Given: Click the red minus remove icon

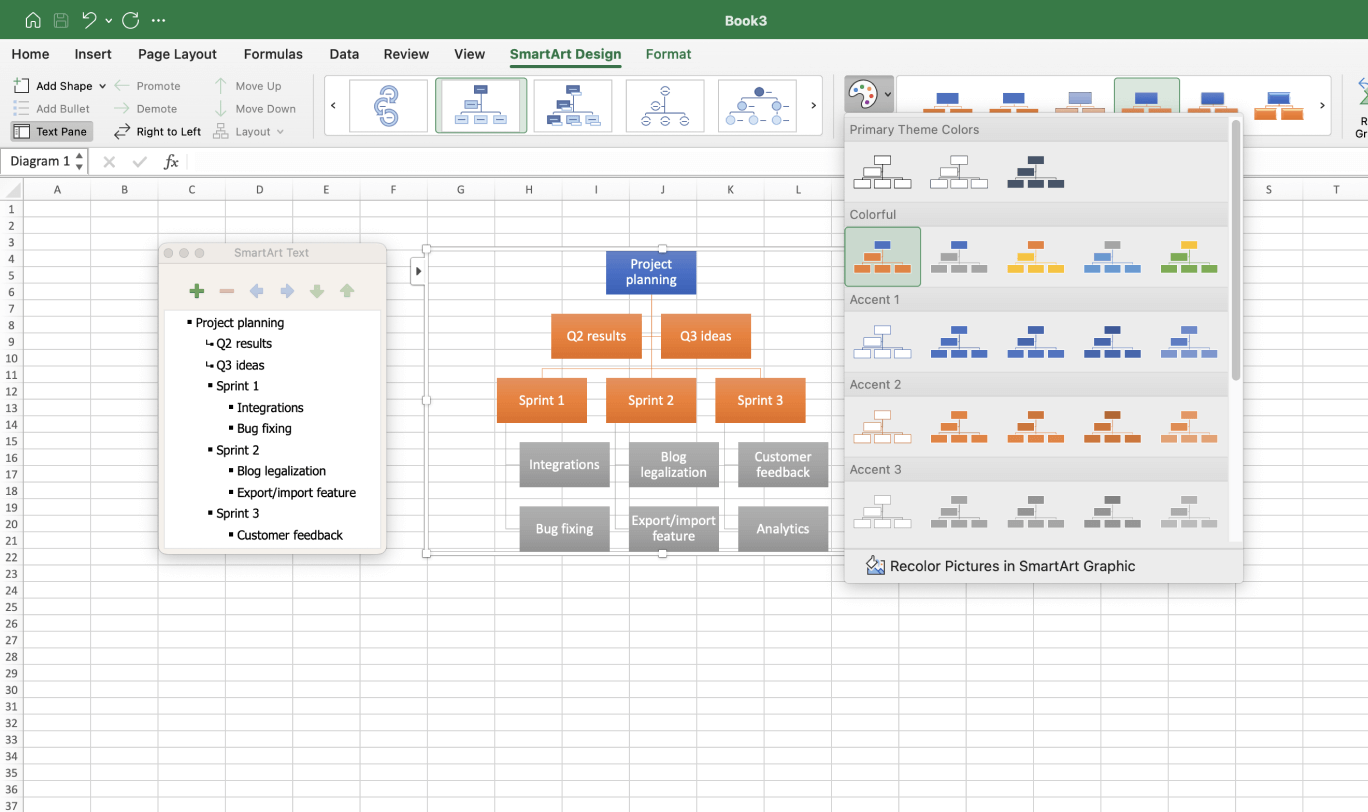Looking at the screenshot, I should tap(226, 291).
